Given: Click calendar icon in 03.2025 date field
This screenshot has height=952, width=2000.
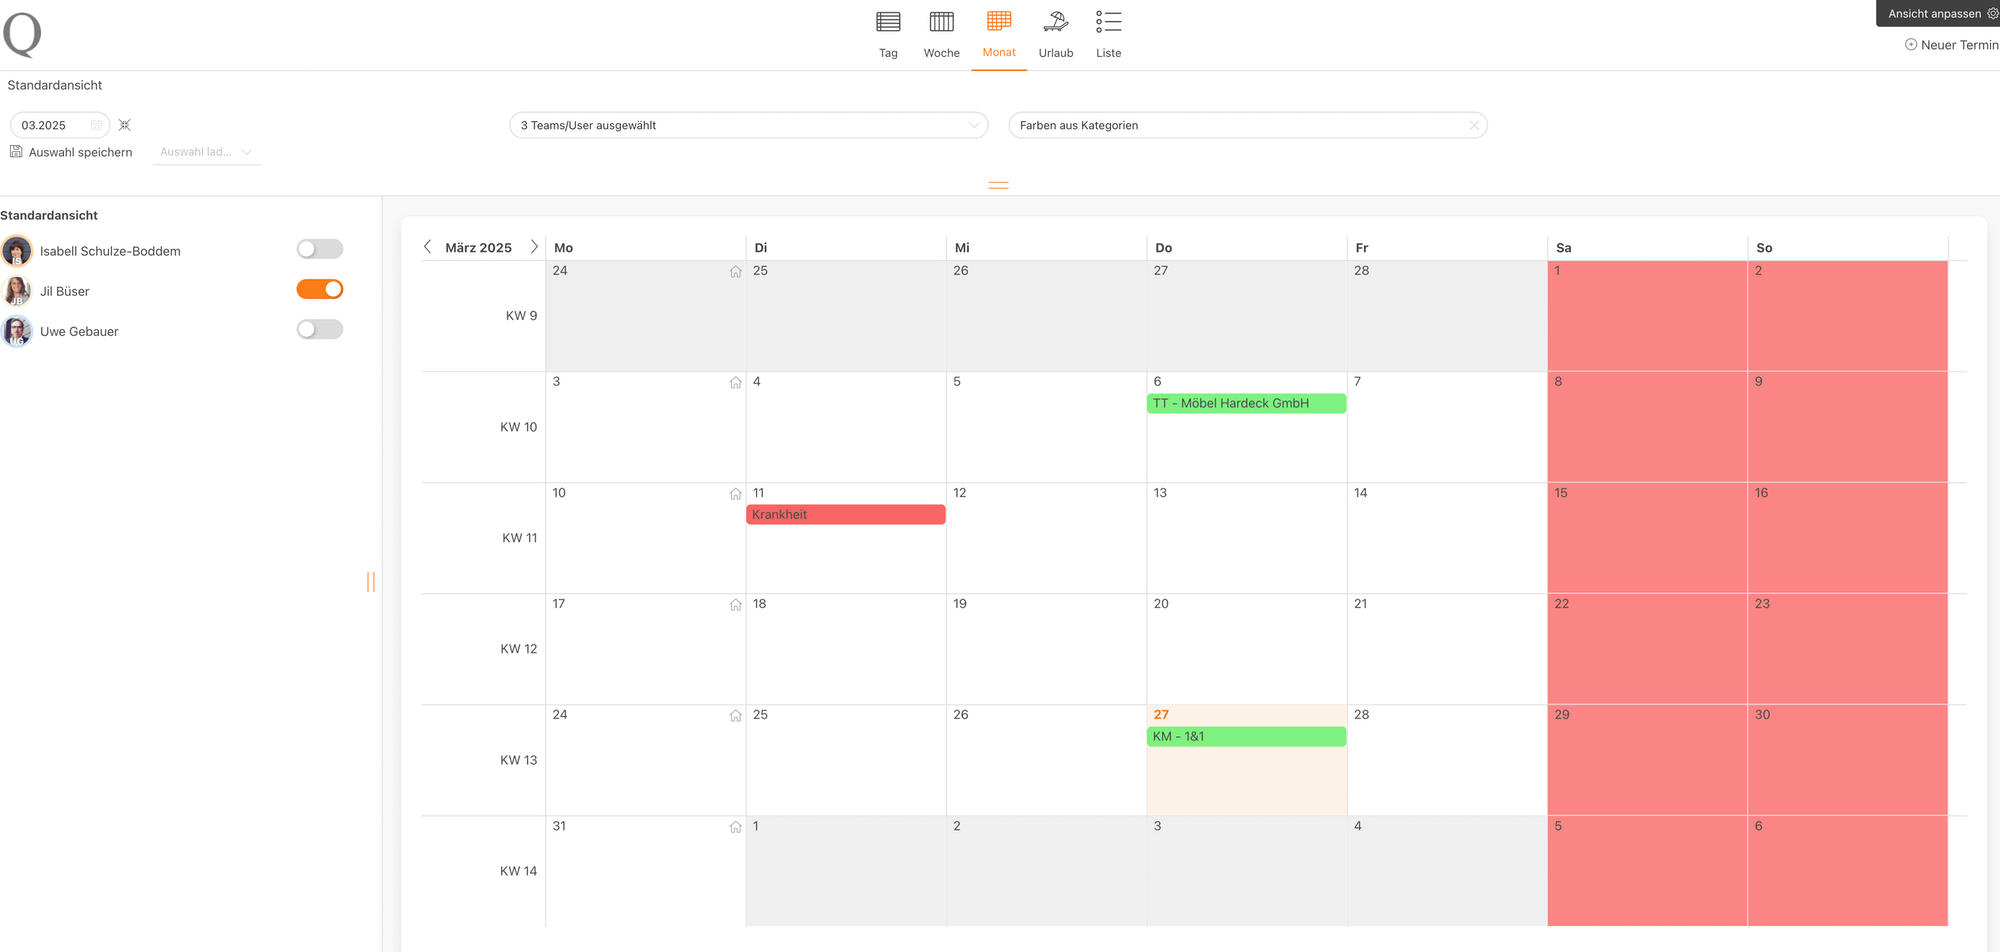Looking at the screenshot, I should click(x=97, y=125).
